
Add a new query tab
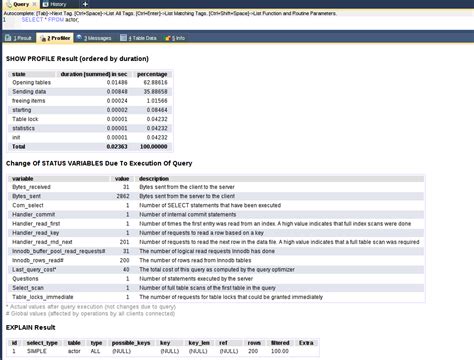click(x=85, y=4)
